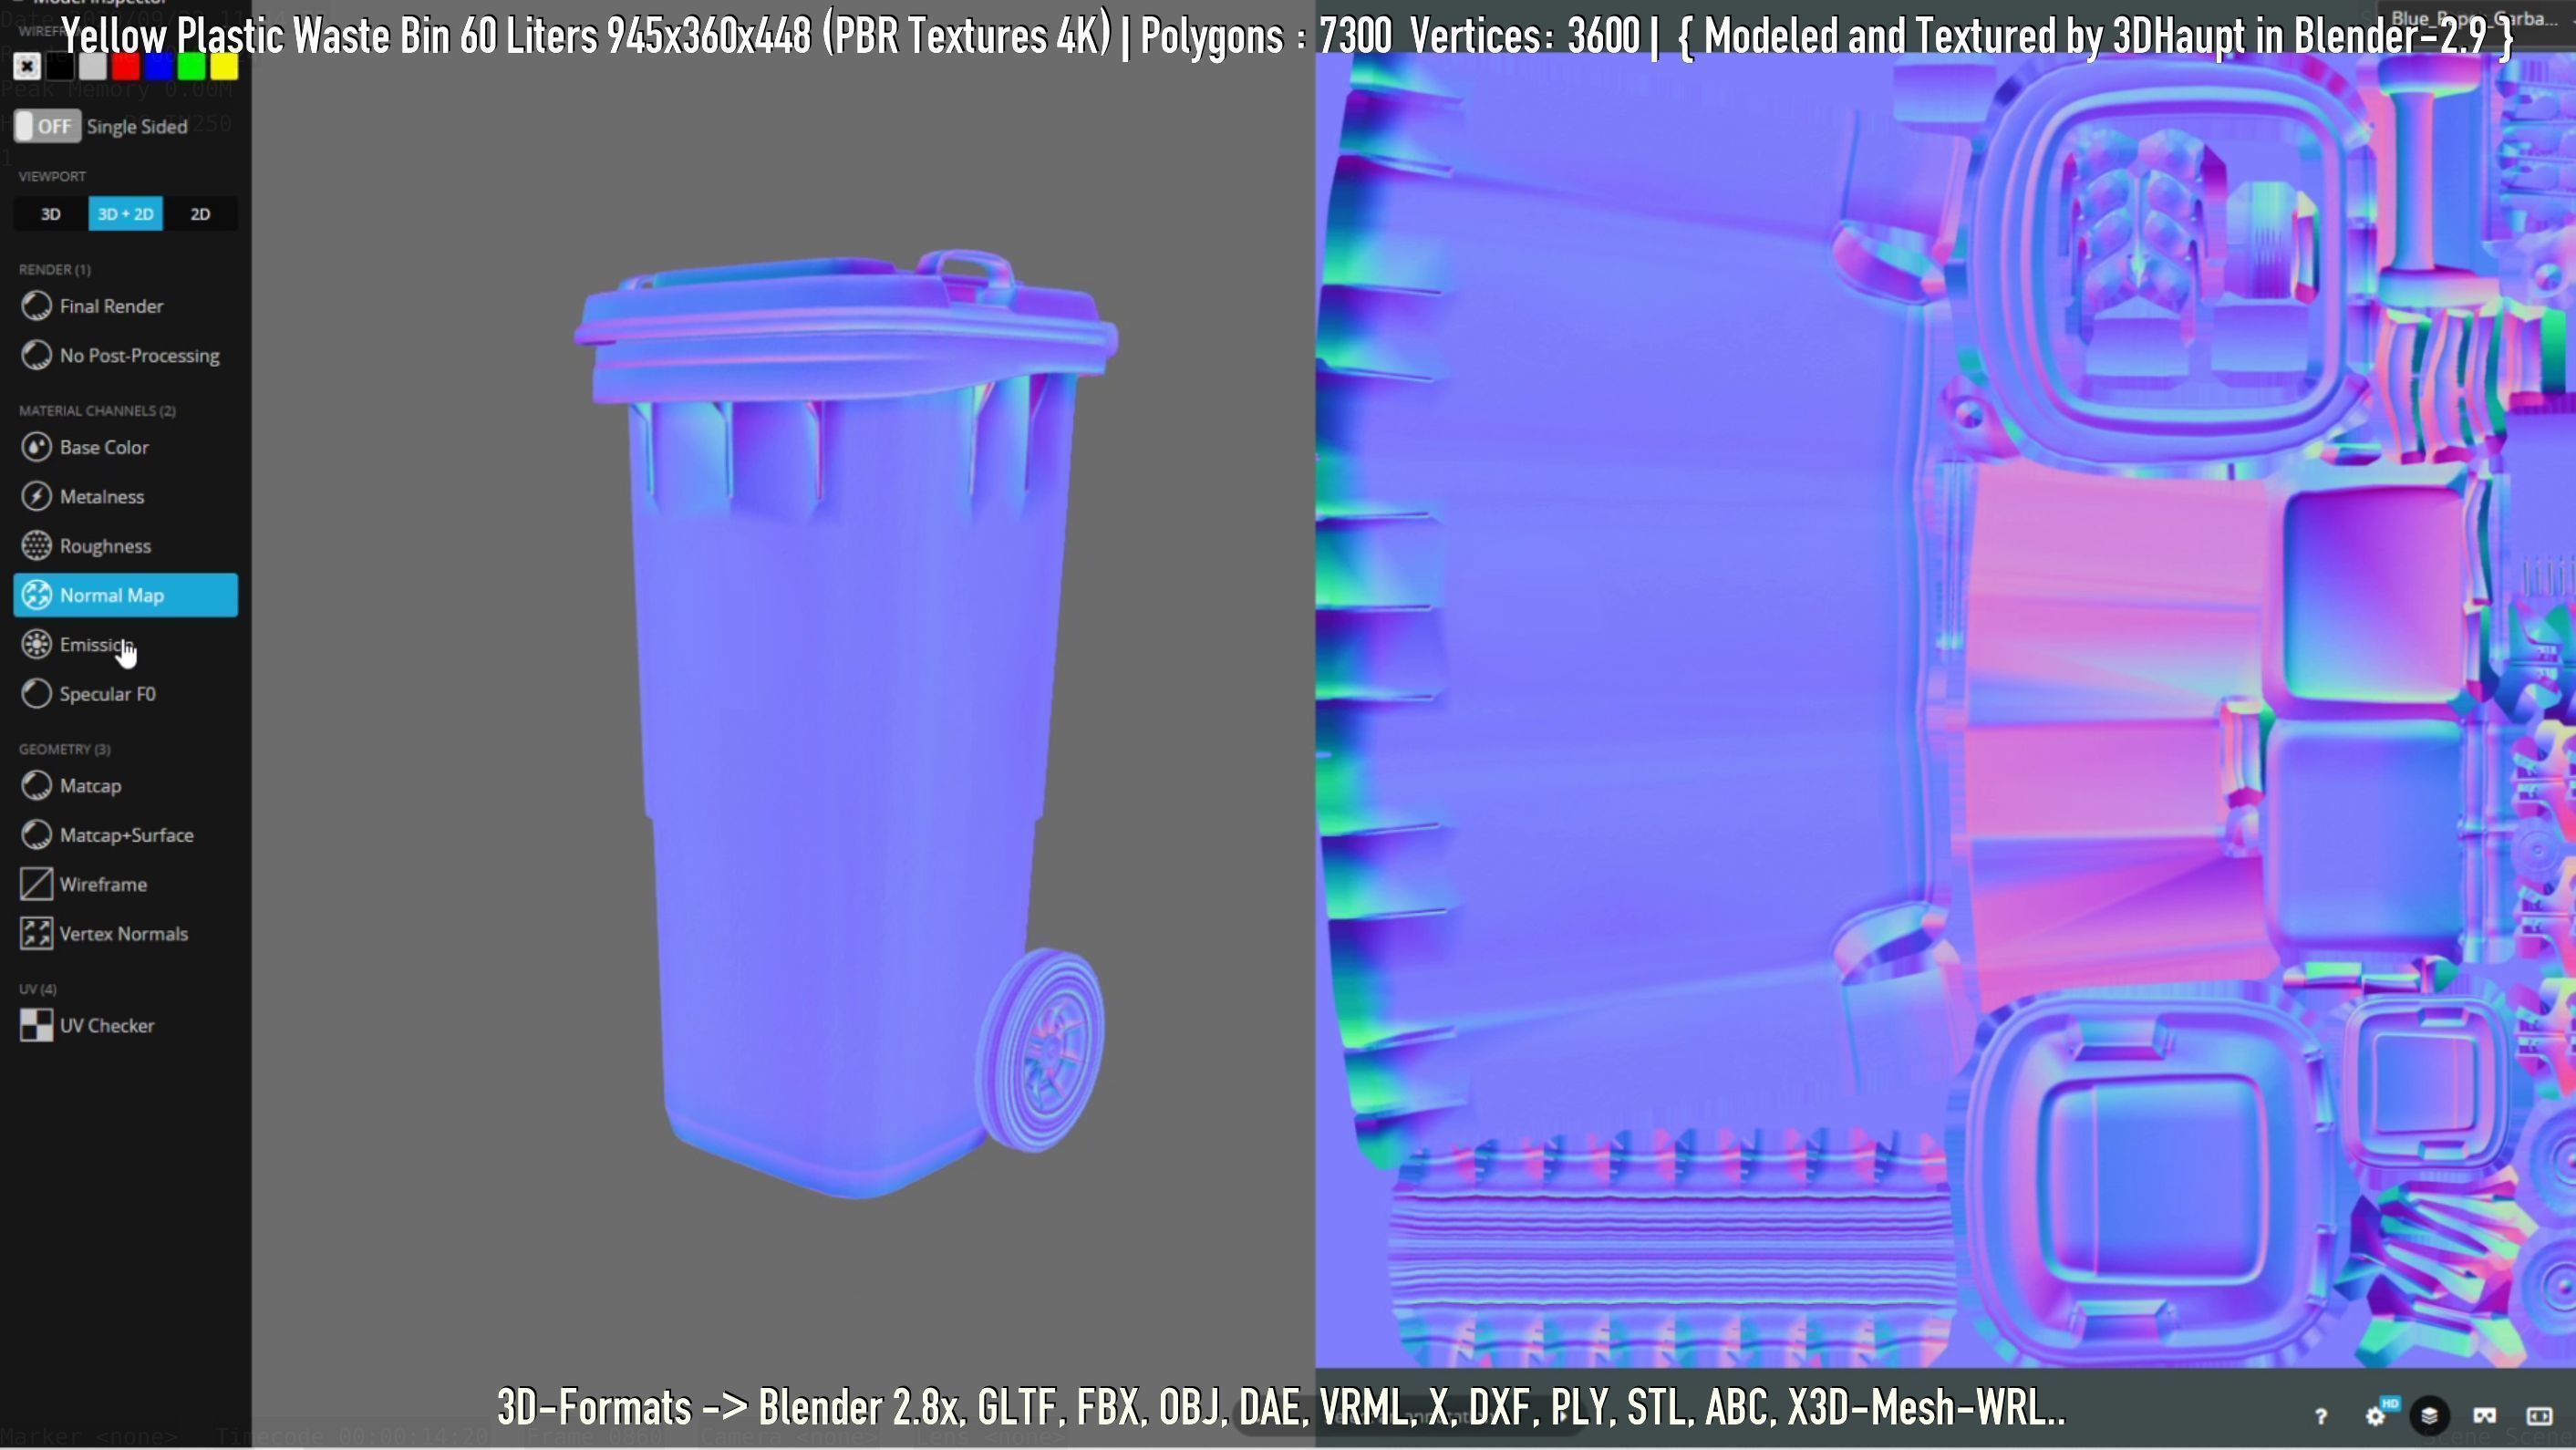Click the No Post-Processing sphere icon
The width and height of the screenshot is (2576, 1450).
point(37,356)
